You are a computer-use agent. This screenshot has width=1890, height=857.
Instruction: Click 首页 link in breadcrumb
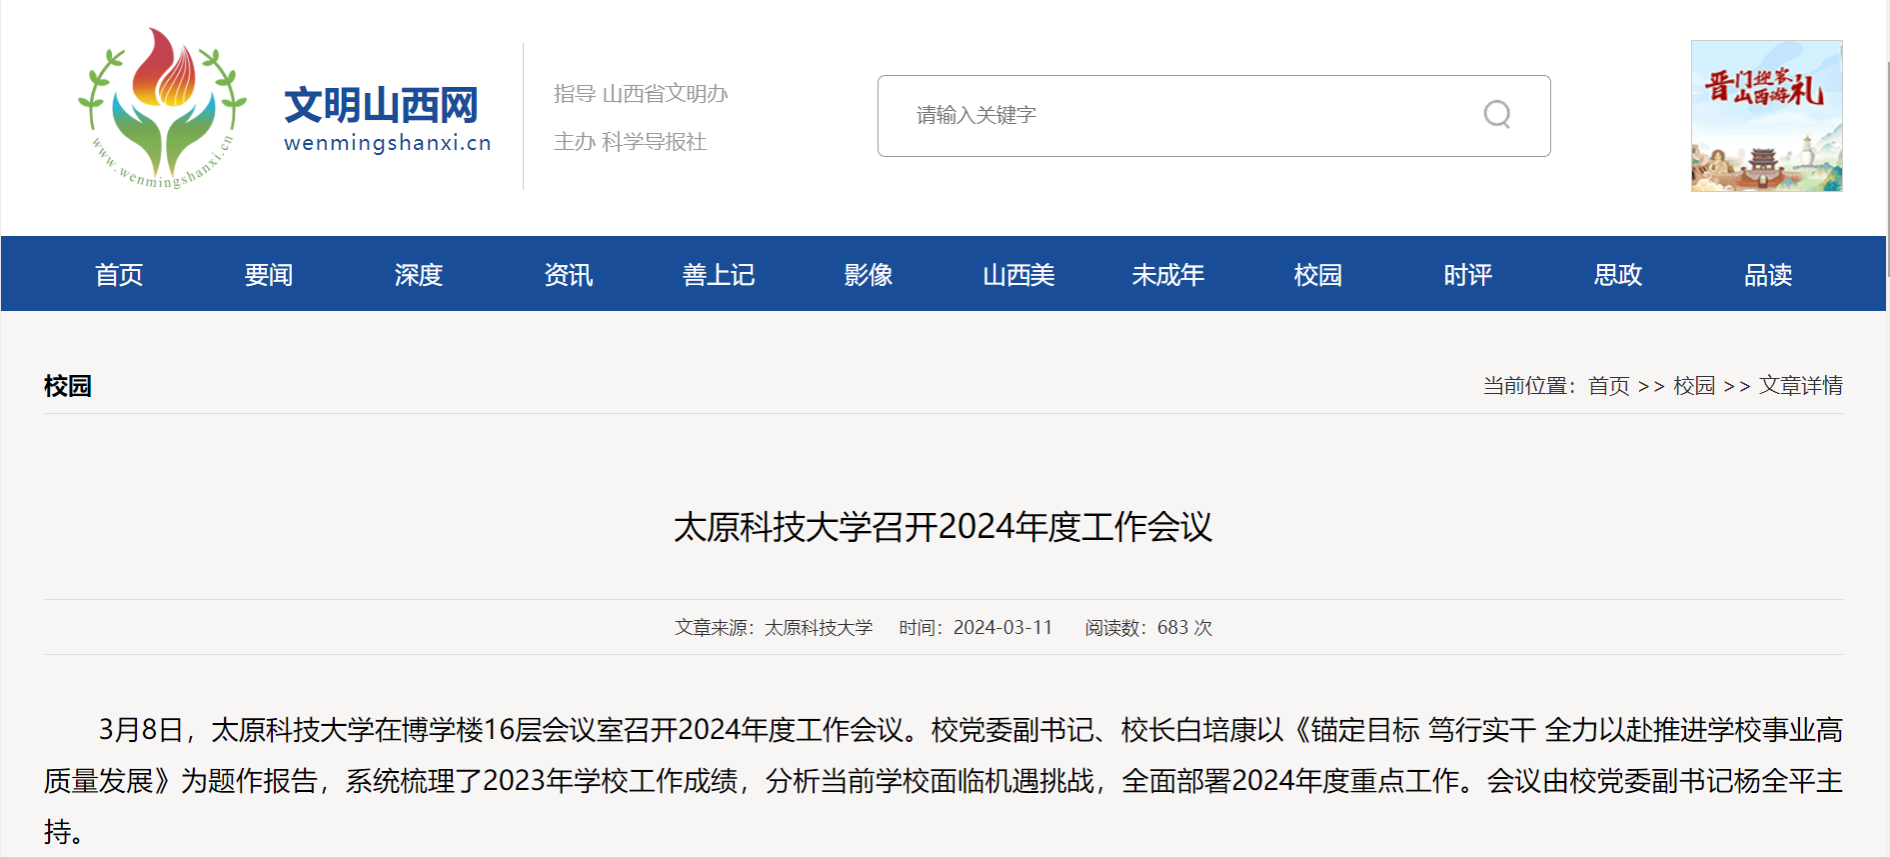1608,386
